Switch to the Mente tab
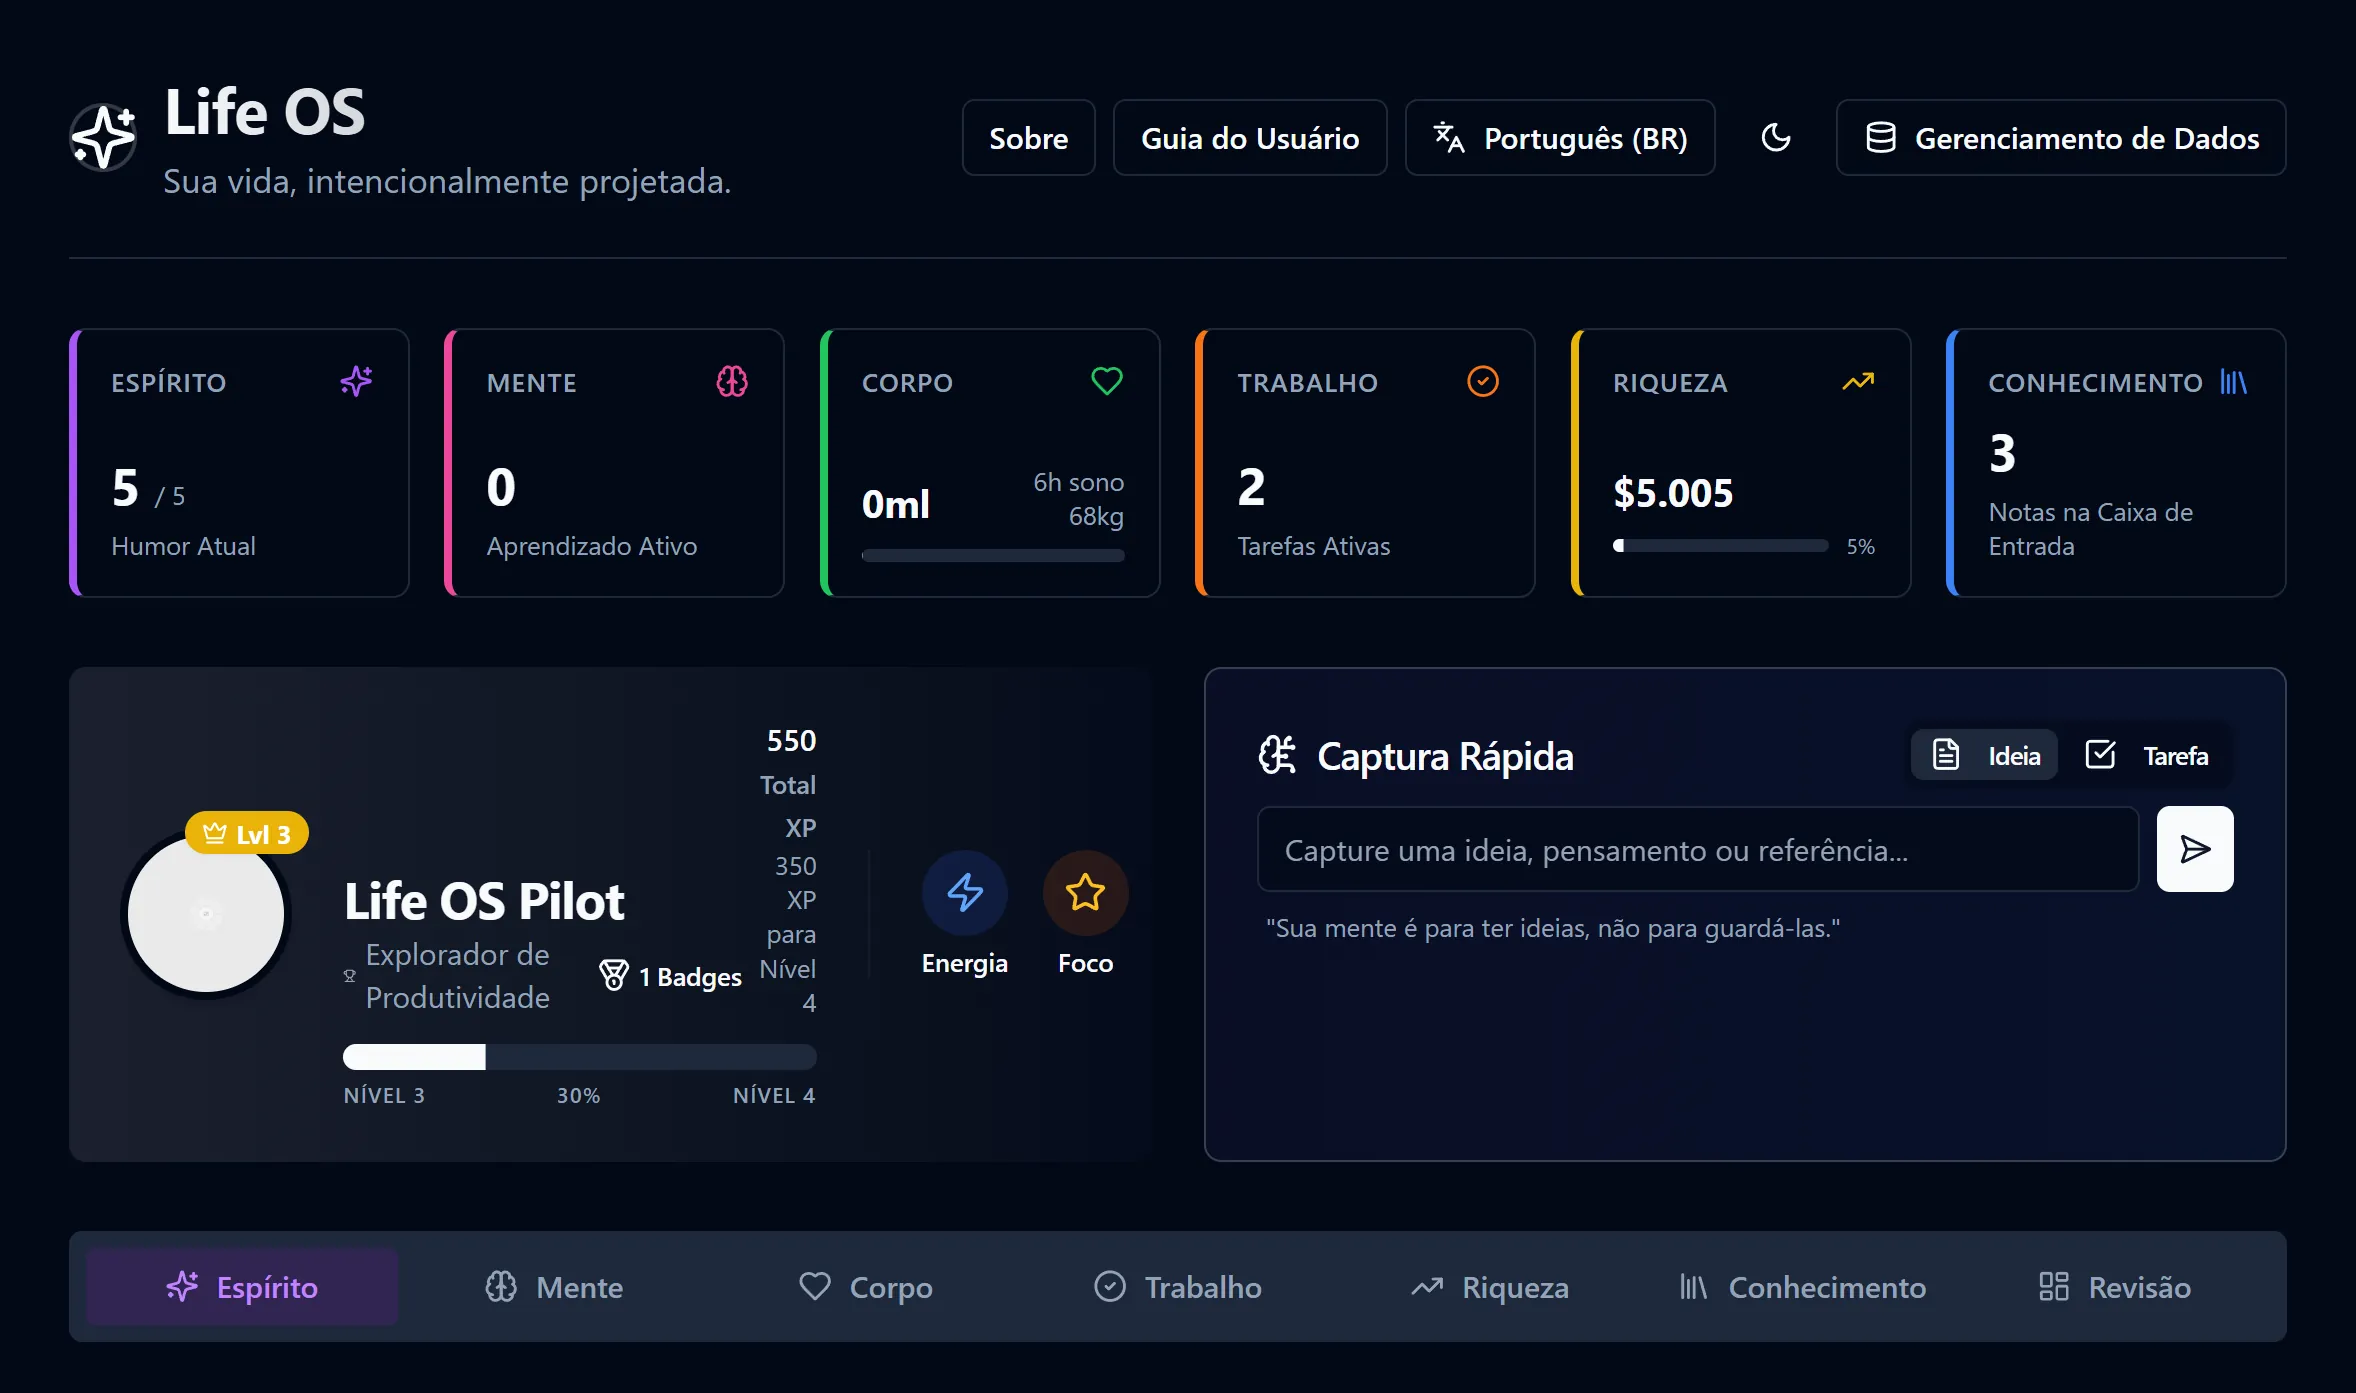2356x1393 pixels. click(555, 1287)
